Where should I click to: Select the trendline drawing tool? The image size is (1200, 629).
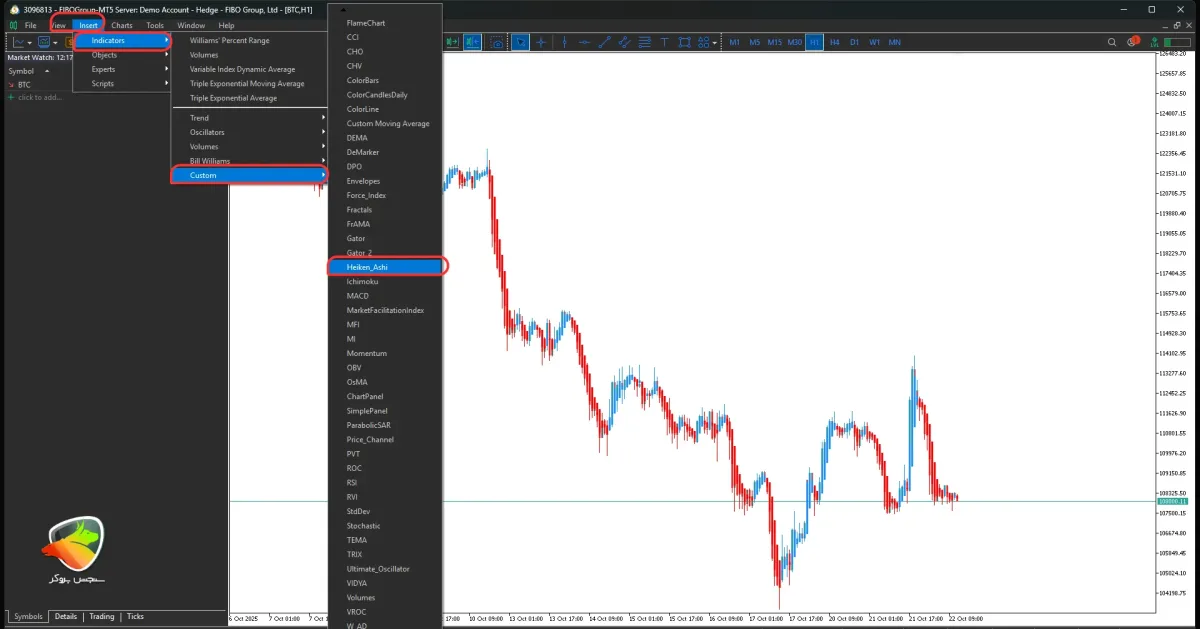[x=603, y=42]
